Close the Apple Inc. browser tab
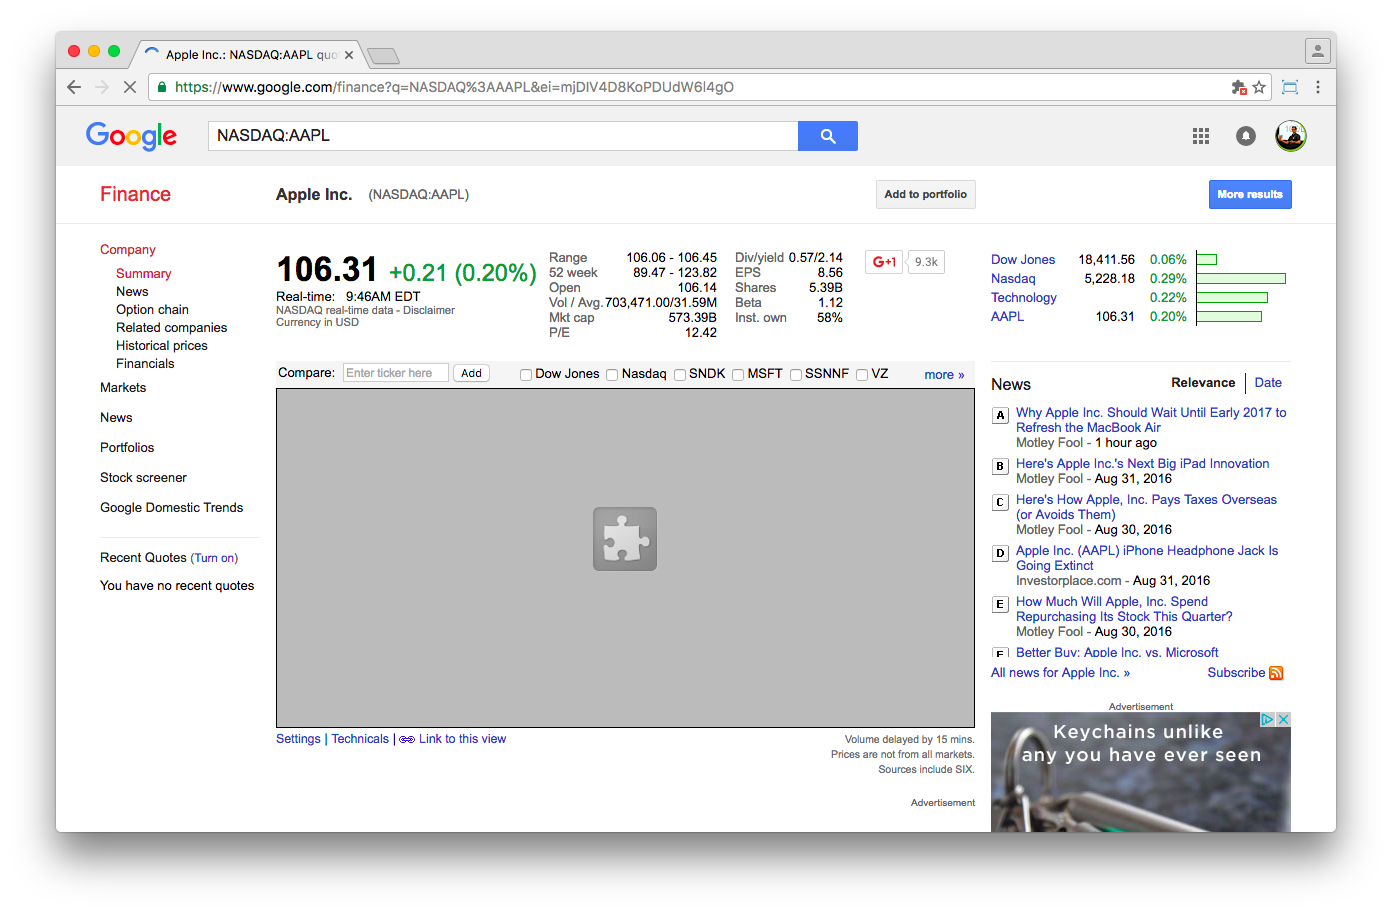The width and height of the screenshot is (1392, 912). coord(349,55)
